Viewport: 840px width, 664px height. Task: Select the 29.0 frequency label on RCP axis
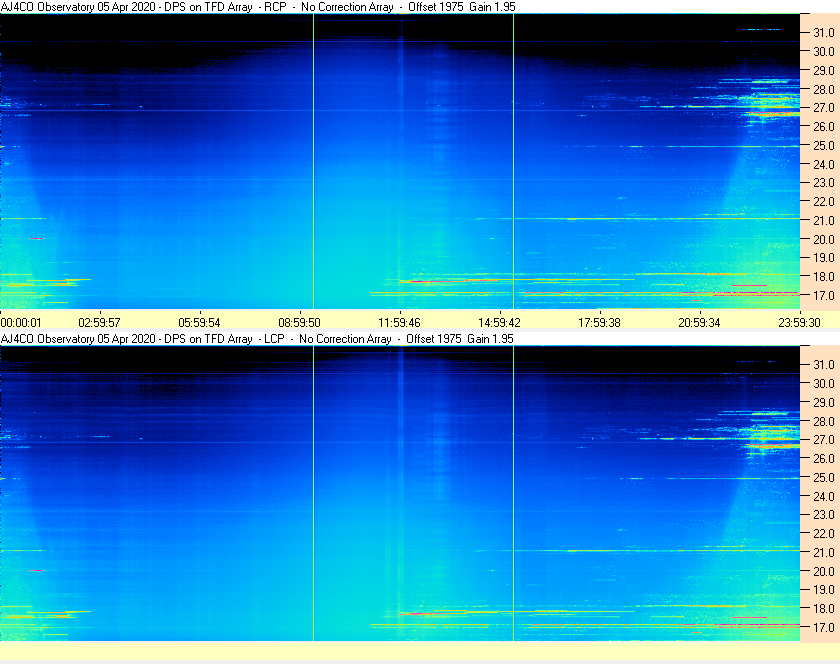click(824, 70)
